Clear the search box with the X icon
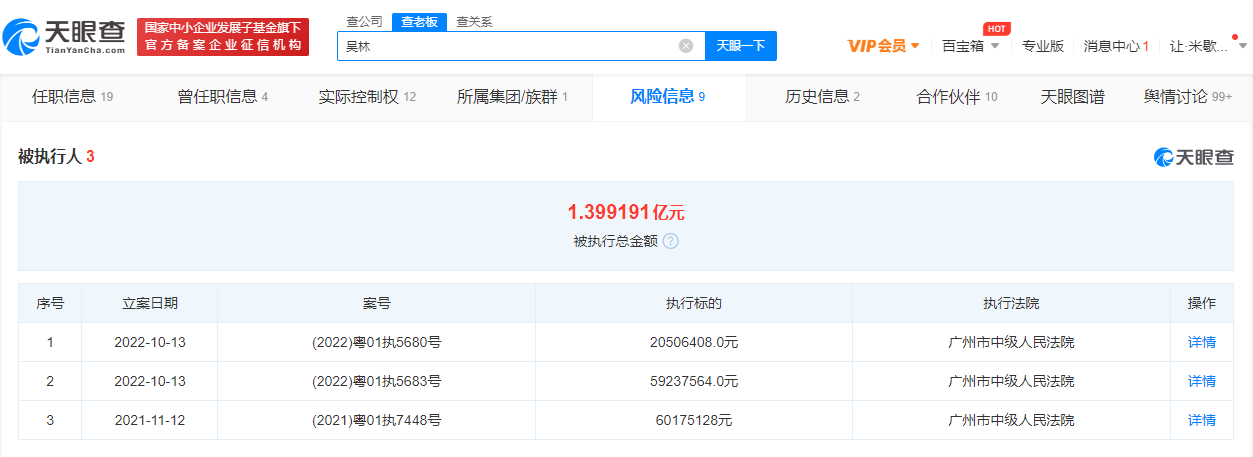Viewport: 1253px width, 457px height. click(x=686, y=46)
